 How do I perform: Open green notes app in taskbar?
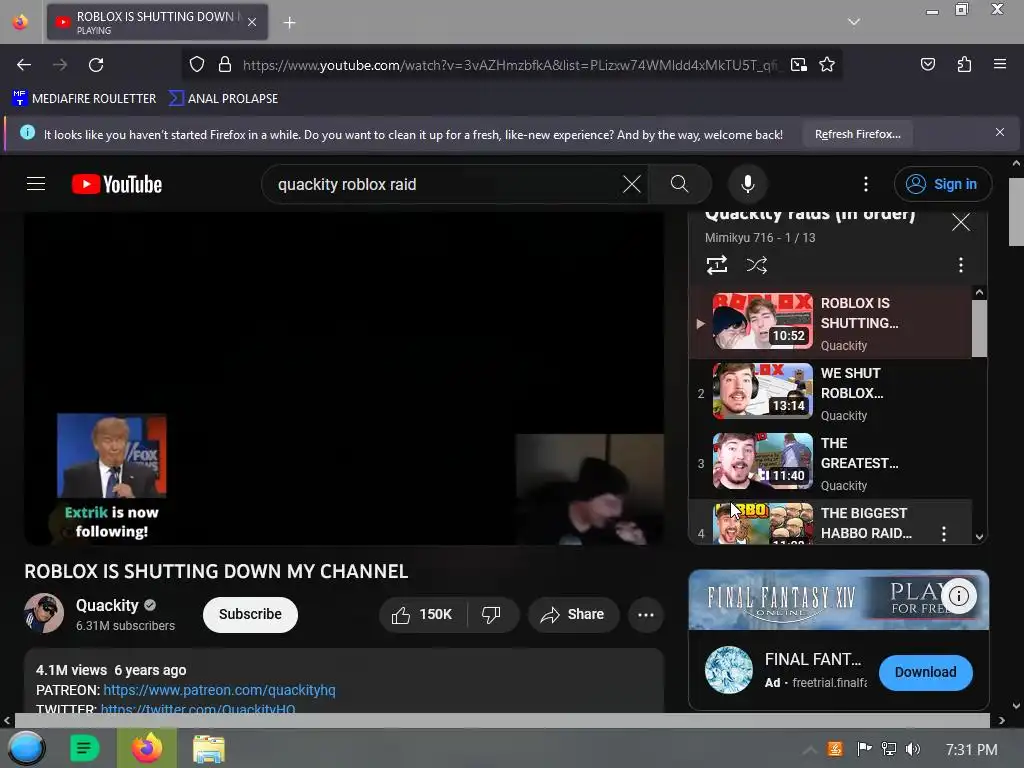click(84, 748)
